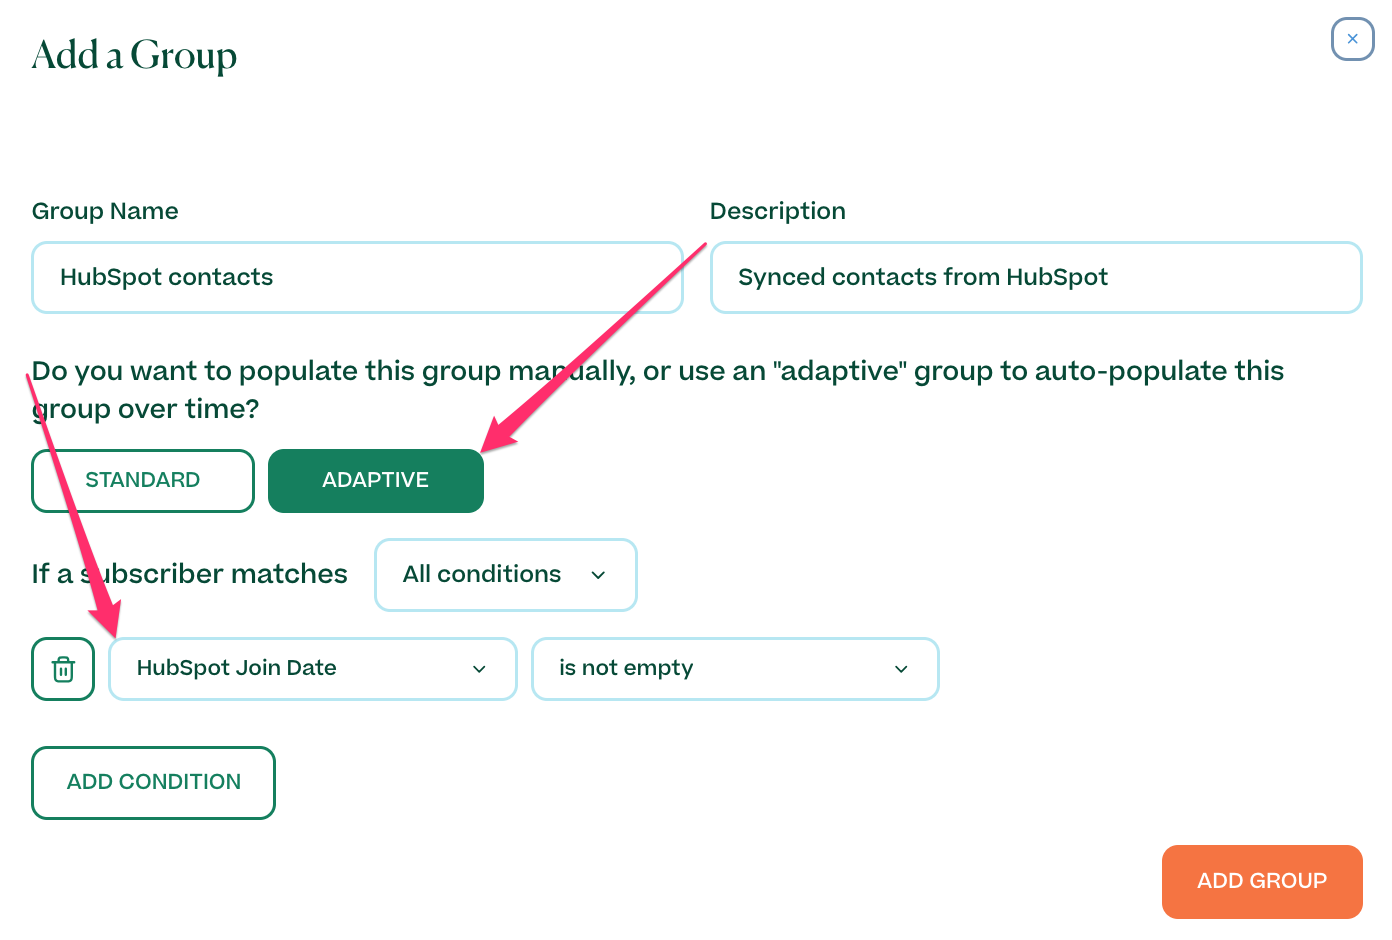The height and width of the screenshot is (940, 1392).
Task: Click ADD CONDITION
Action: click(x=153, y=782)
